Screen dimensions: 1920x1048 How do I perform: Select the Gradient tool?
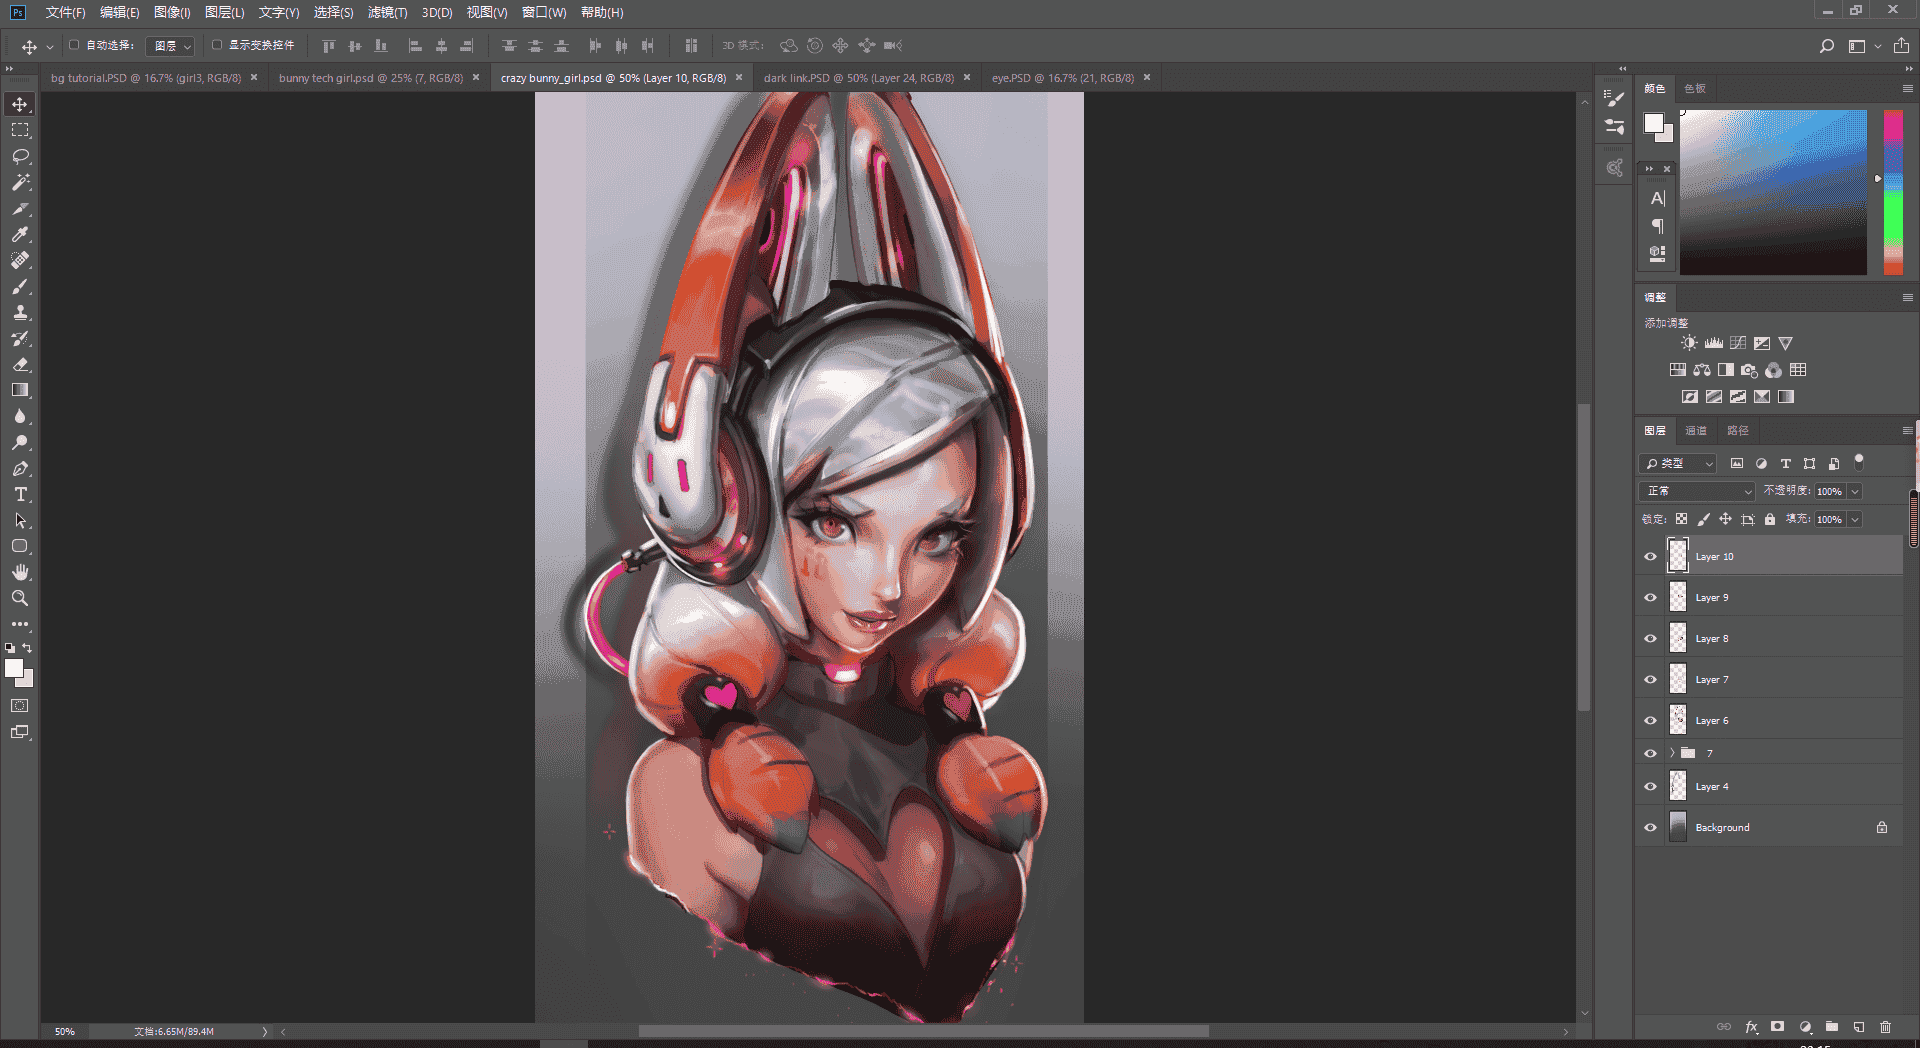coord(20,391)
